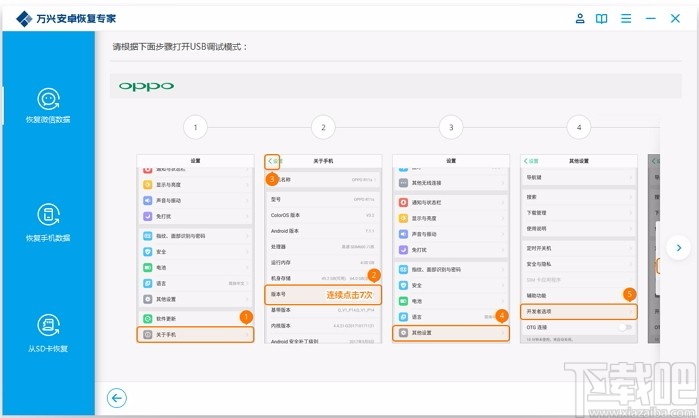
Task: Select the recover WeChat data icon
Action: tap(48, 99)
